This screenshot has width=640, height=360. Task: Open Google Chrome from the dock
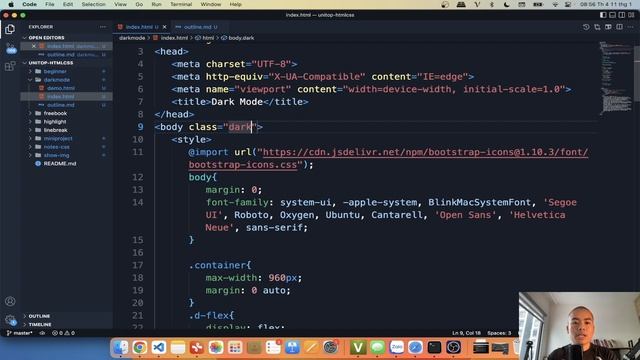coord(140,347)
